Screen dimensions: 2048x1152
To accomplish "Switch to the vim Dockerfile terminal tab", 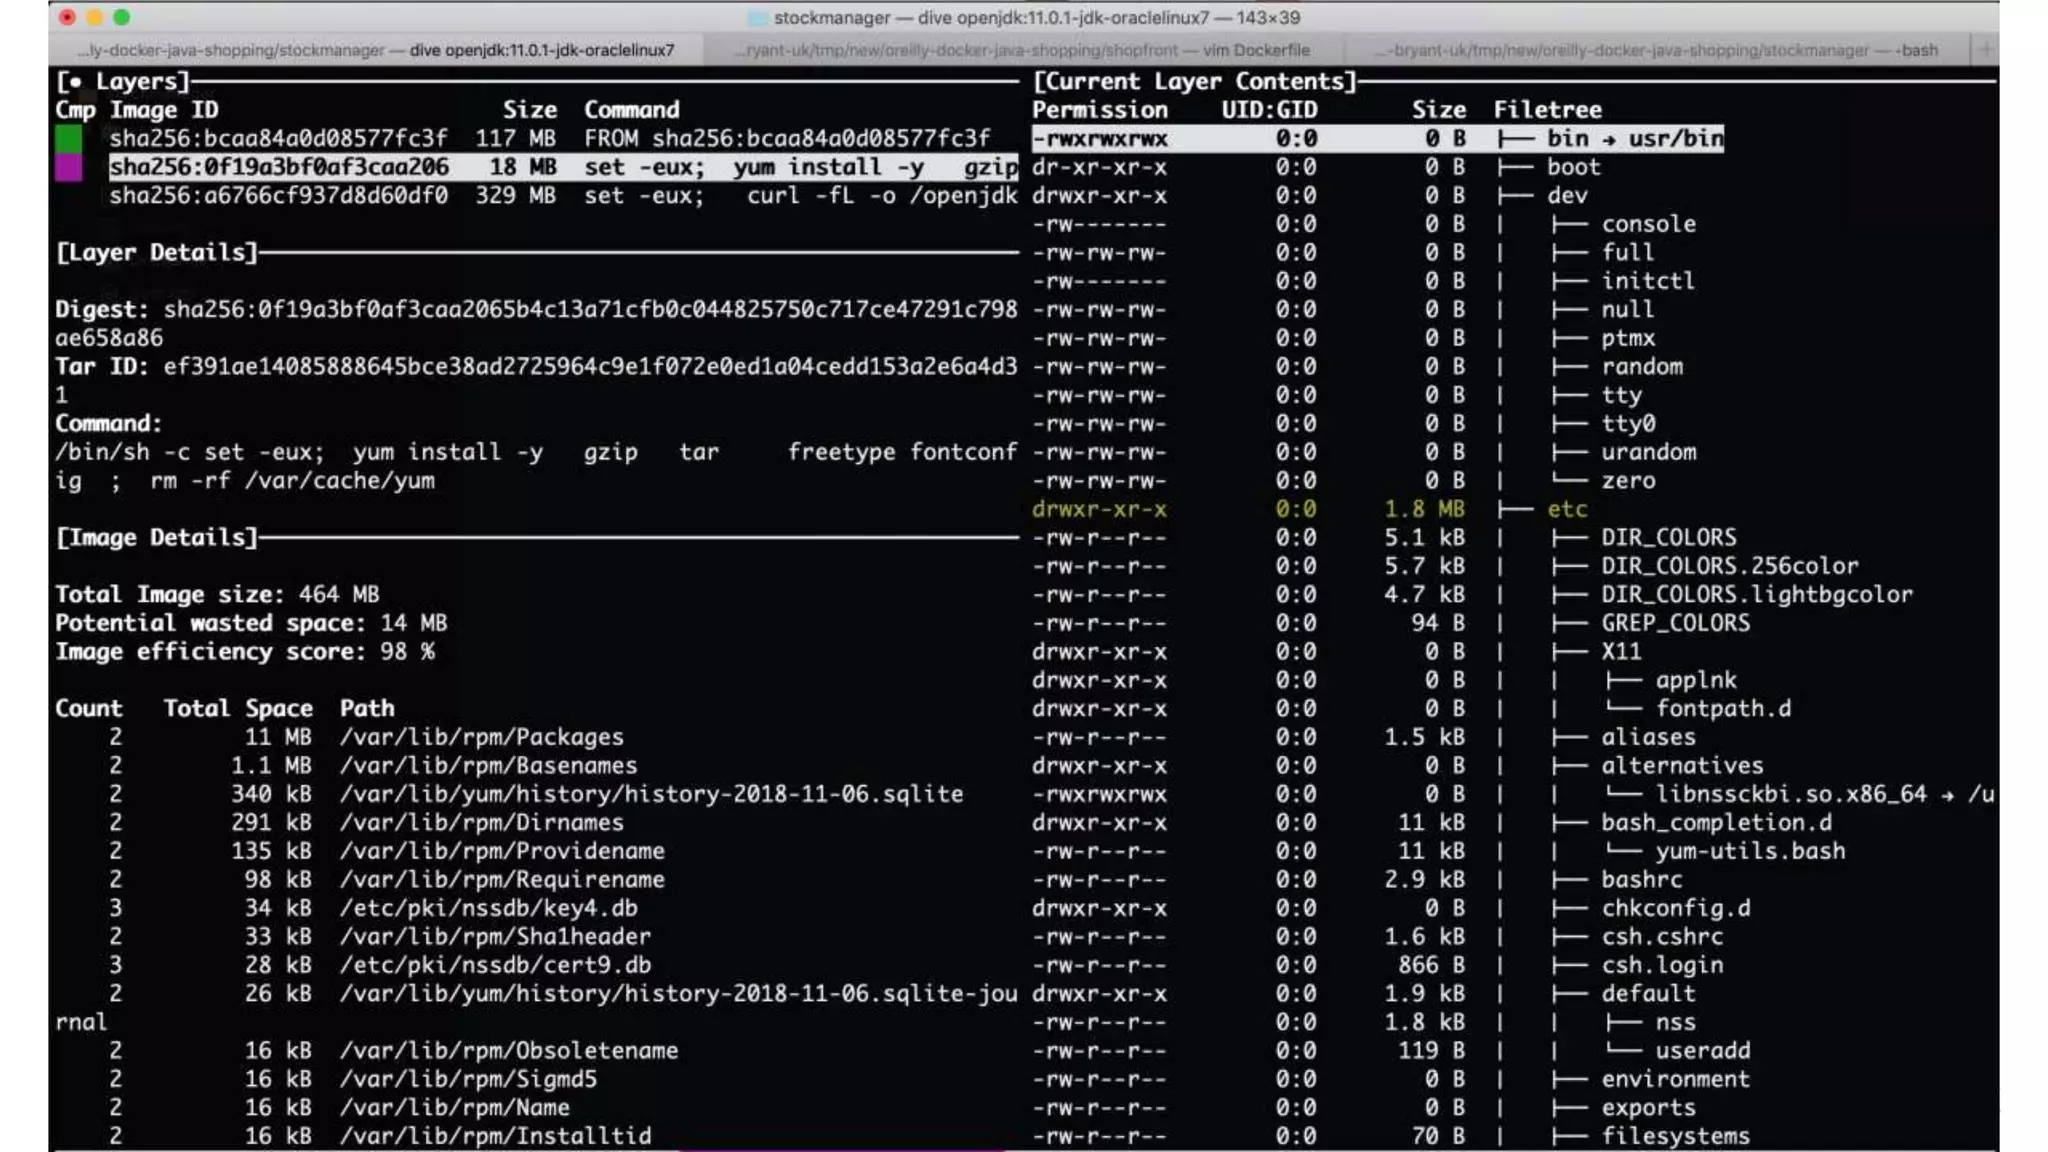I will click(1022, 50).
